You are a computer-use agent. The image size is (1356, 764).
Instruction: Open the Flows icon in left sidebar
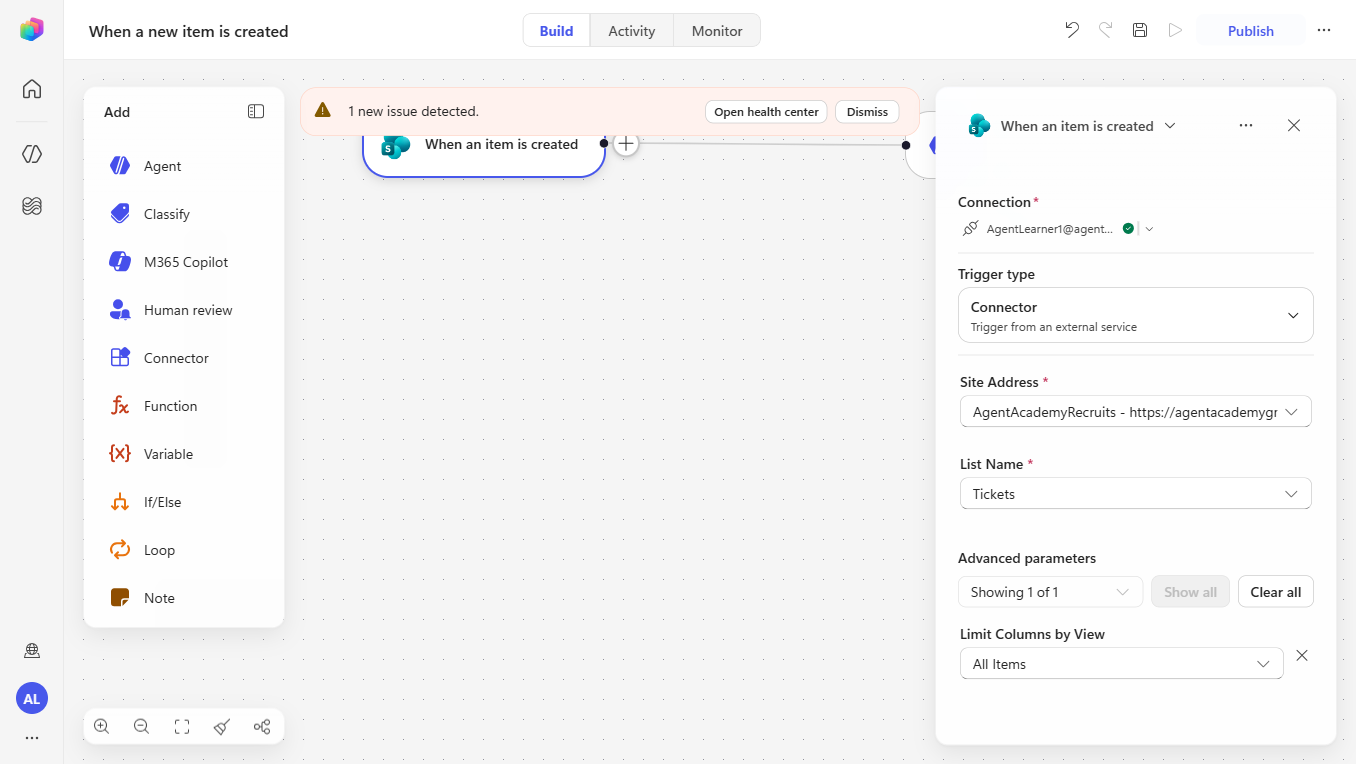[x=32, y=206]
